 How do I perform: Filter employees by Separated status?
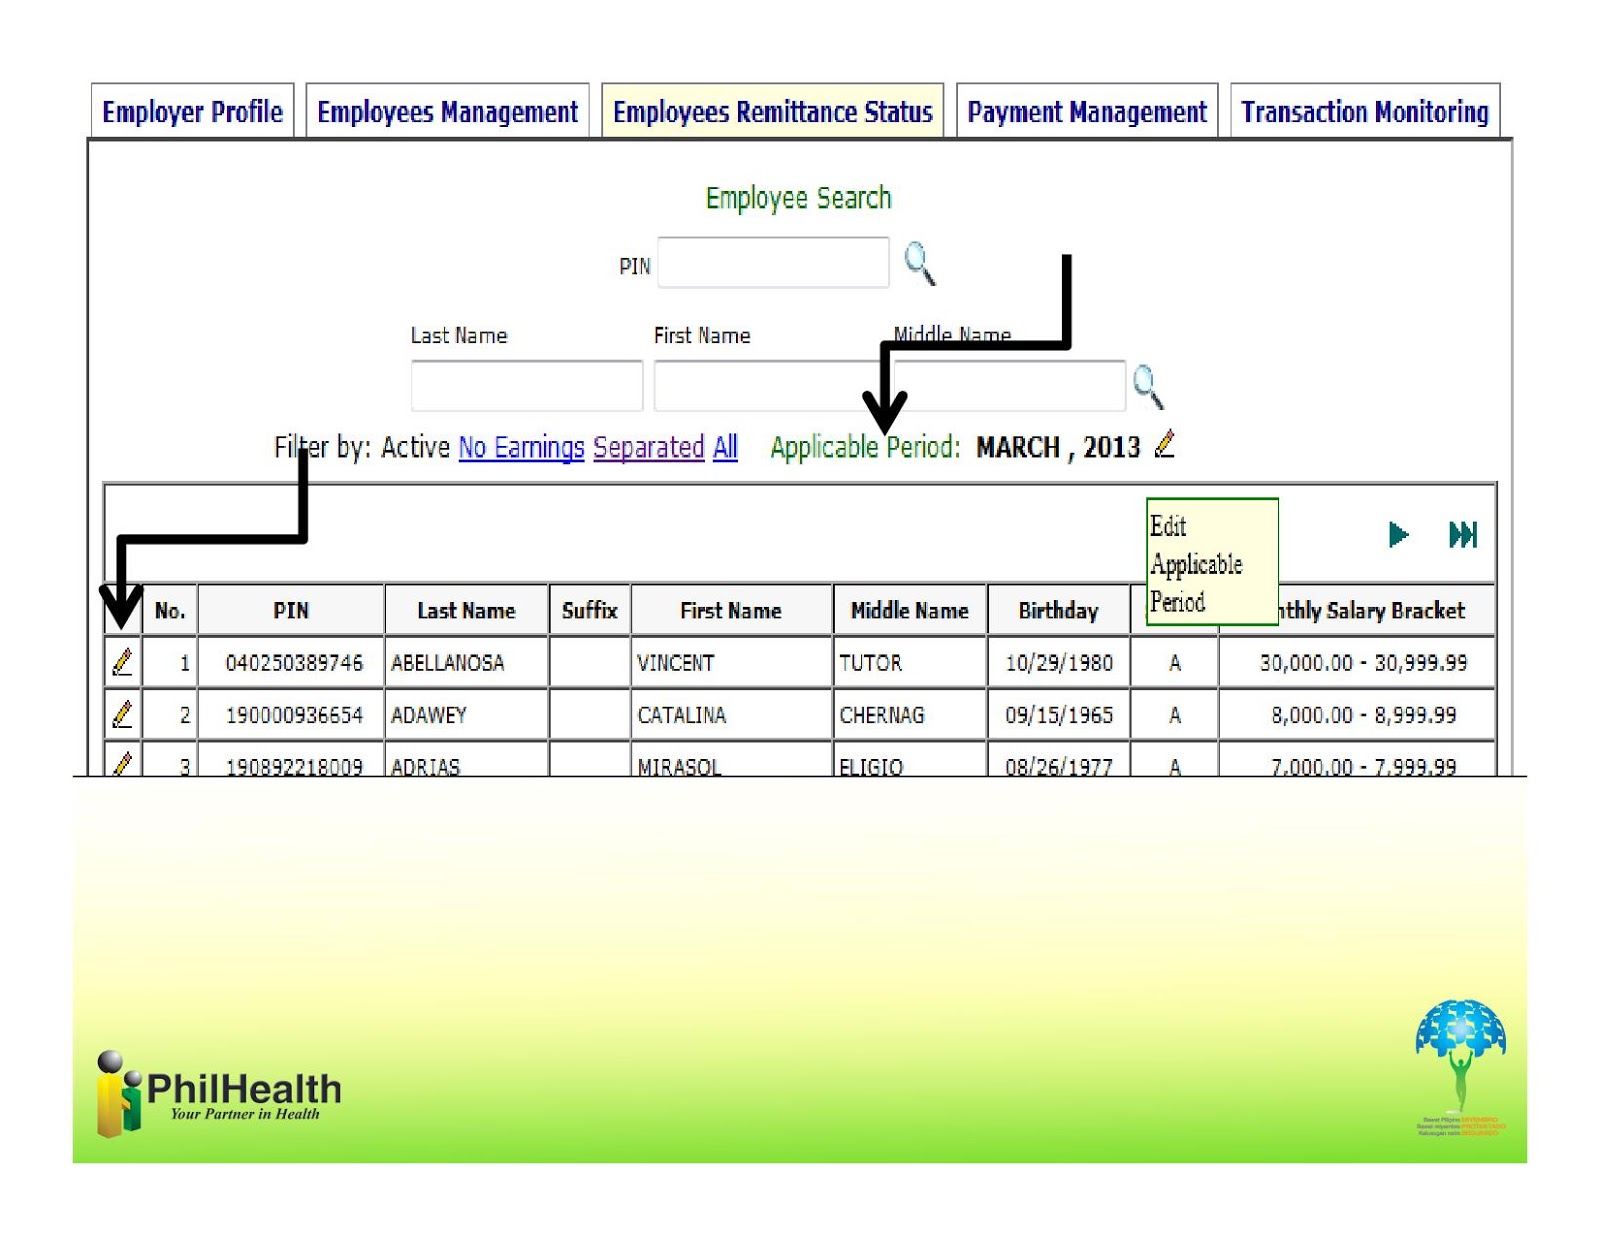(x=649, y=447)
